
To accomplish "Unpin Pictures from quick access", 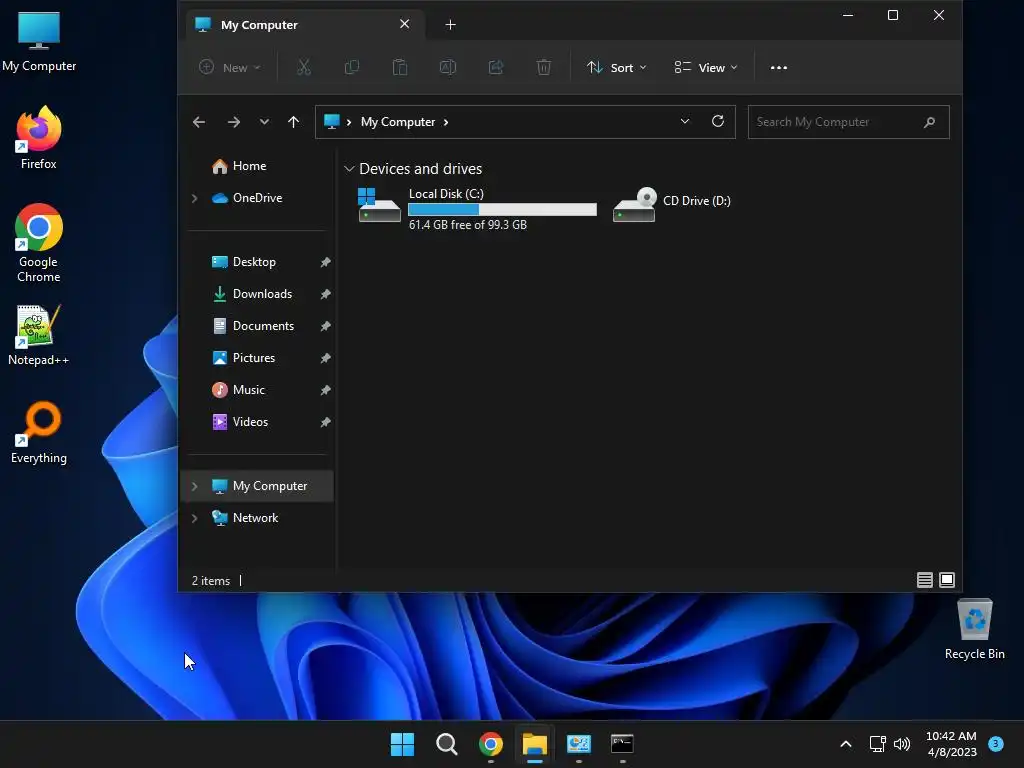I will click(x=325, y=358).
